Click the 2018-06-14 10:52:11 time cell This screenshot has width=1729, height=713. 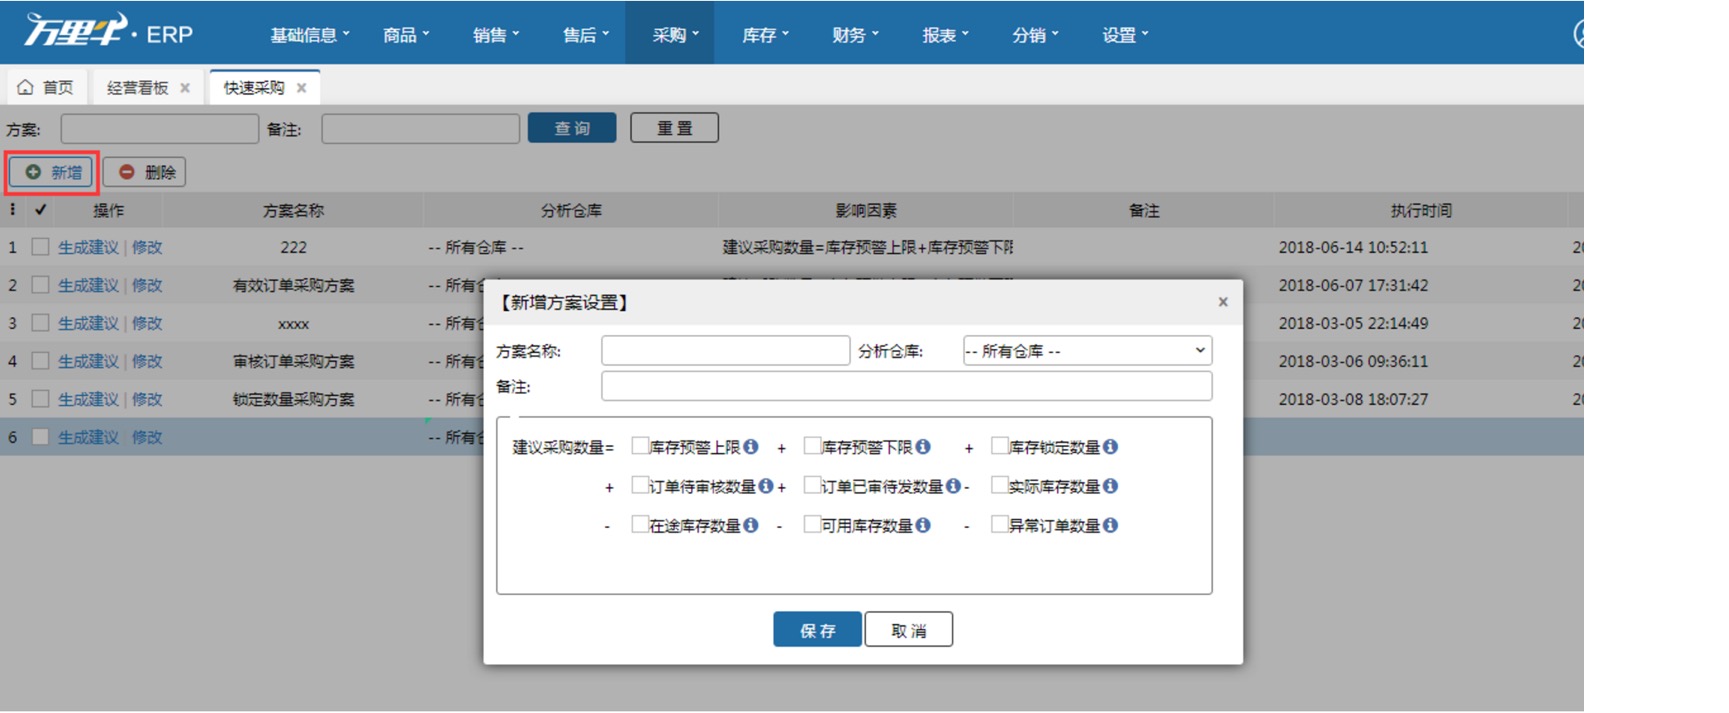[1353, 247]
